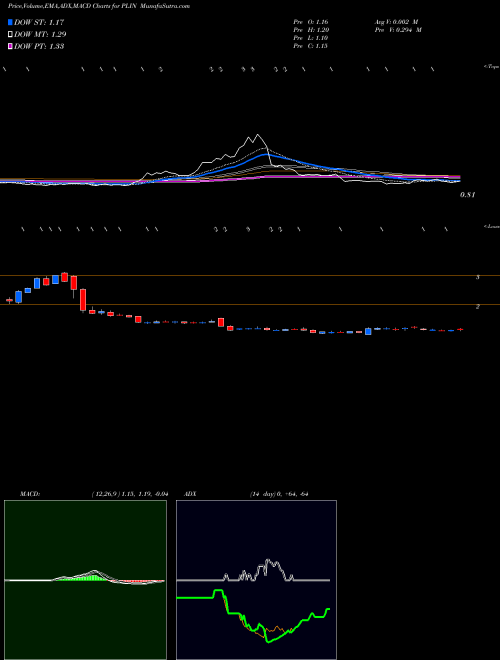The width and height of the screenshot is (500, 660).
Task: Click the ADX '(14 day) 0, +64, -64' values
Action: (279, 494)
